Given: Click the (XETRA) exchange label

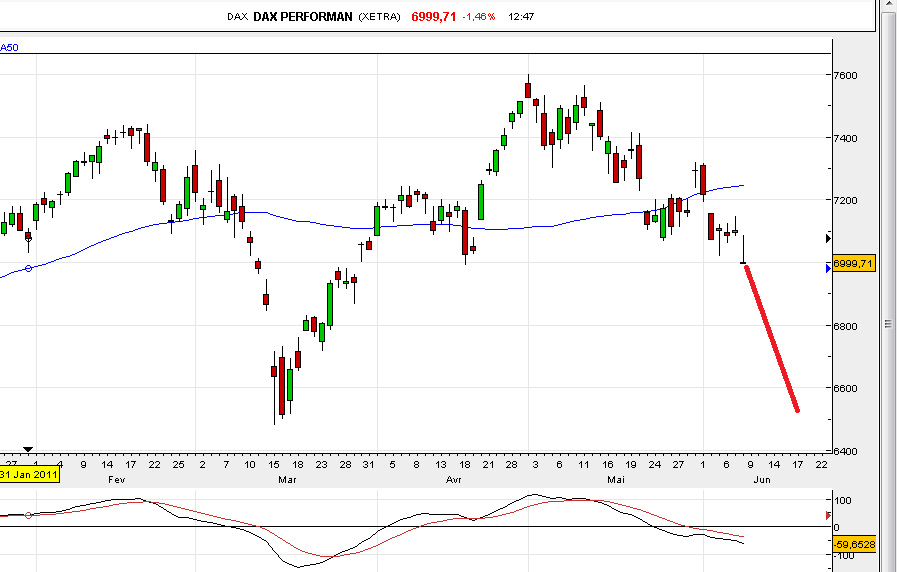Looking at the screenshot, I should click(379, 17).
